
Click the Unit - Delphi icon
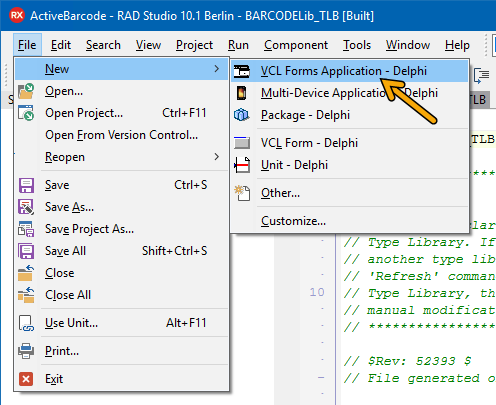point(242,165)
